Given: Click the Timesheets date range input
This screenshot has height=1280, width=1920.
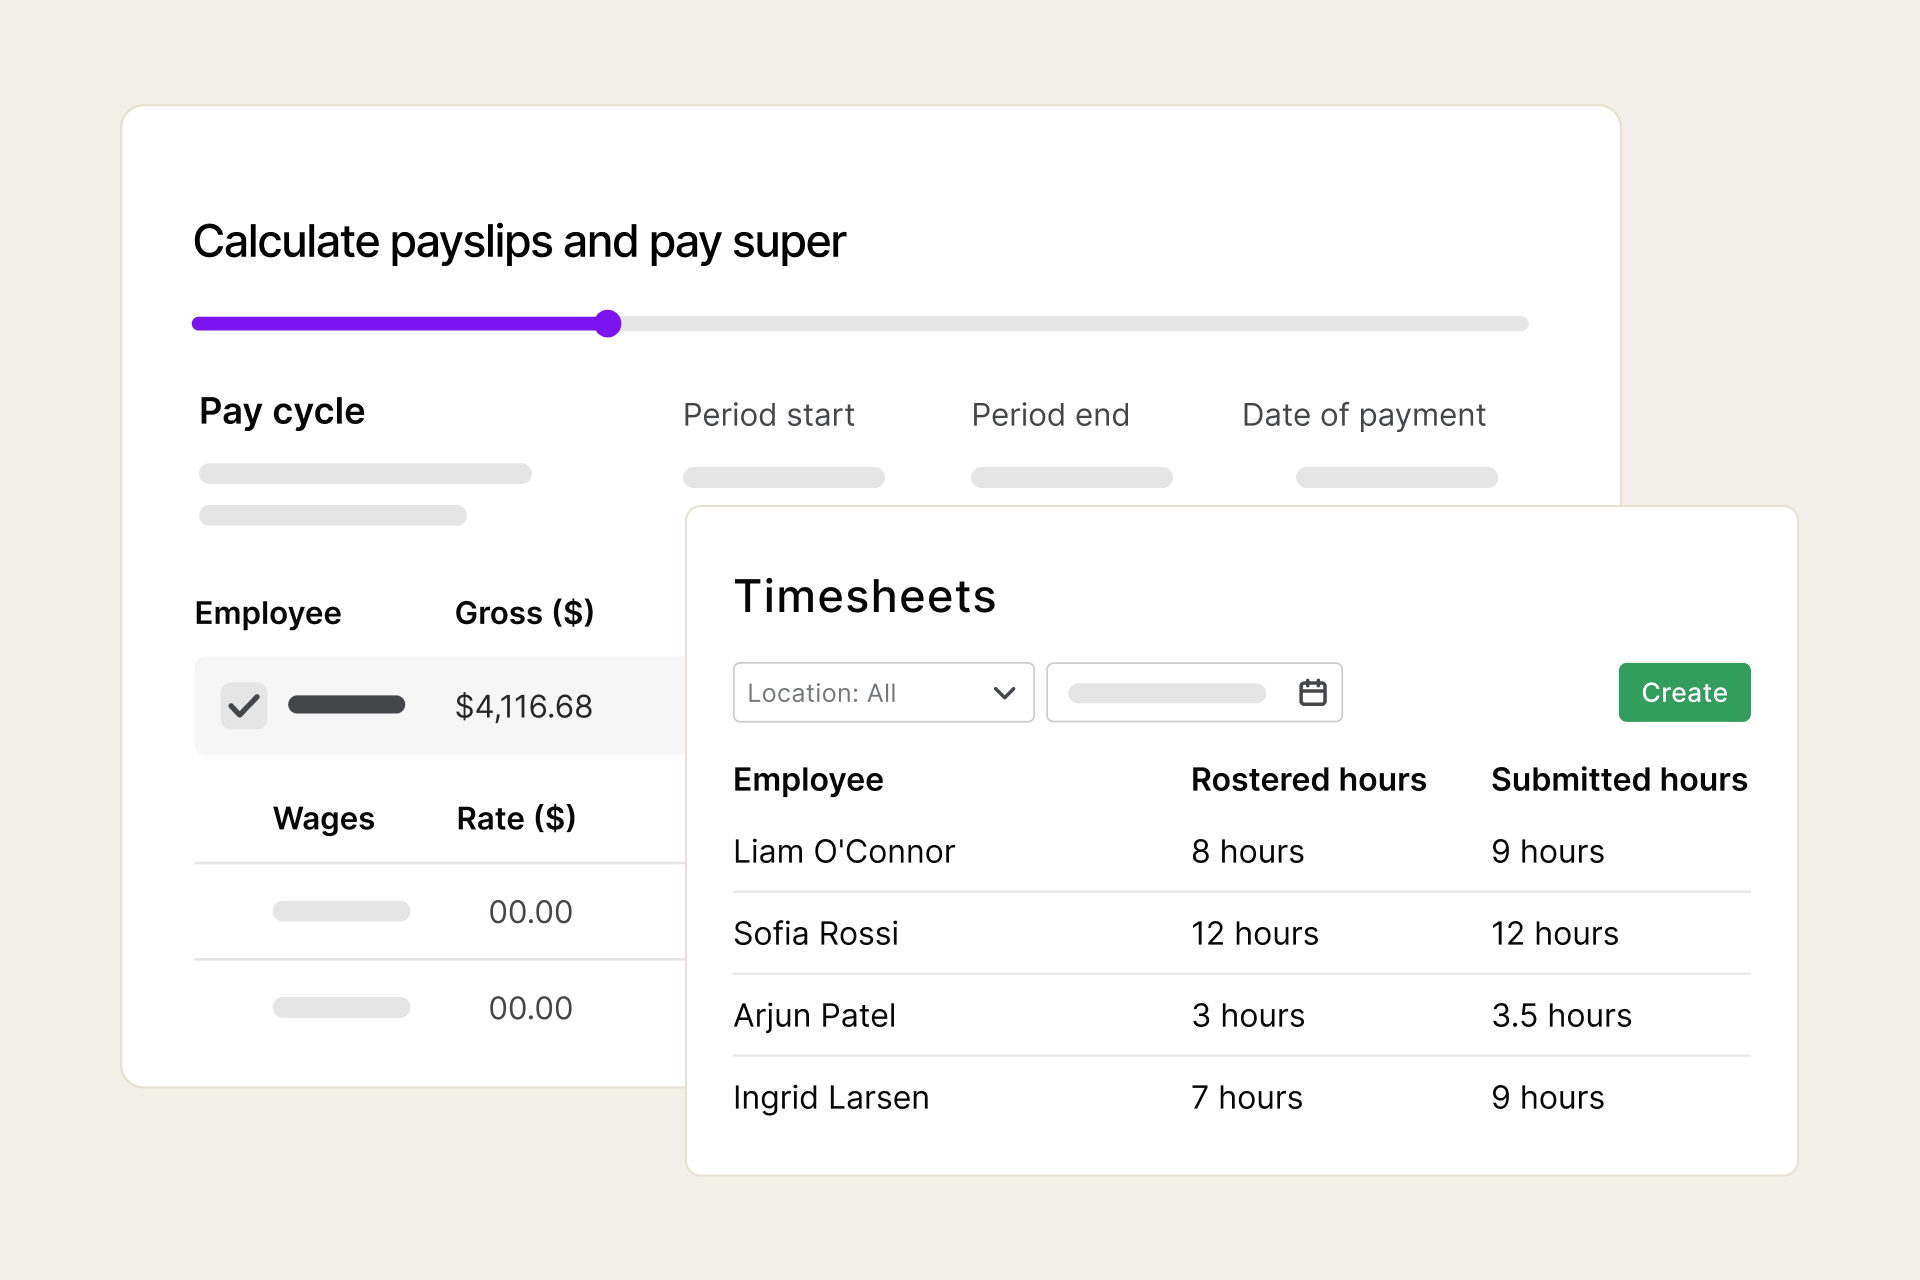Looking at the screenshot, I should pos(1194,692).
